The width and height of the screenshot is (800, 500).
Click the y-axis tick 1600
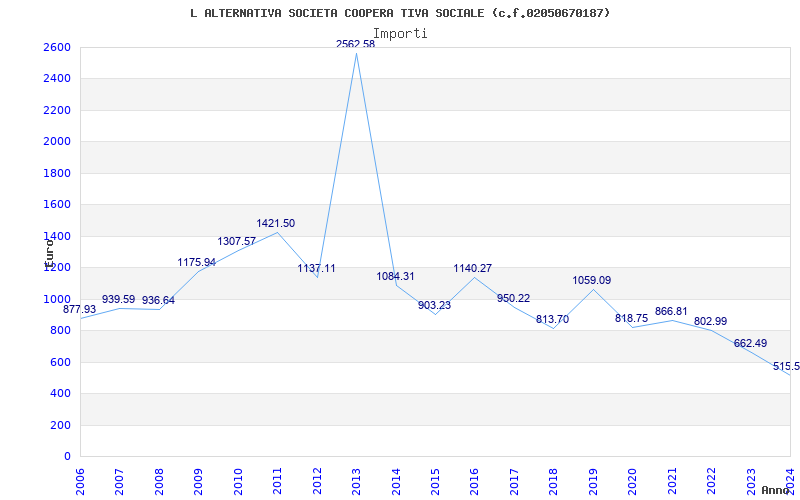pyautogui.click(x=57, y=205)
